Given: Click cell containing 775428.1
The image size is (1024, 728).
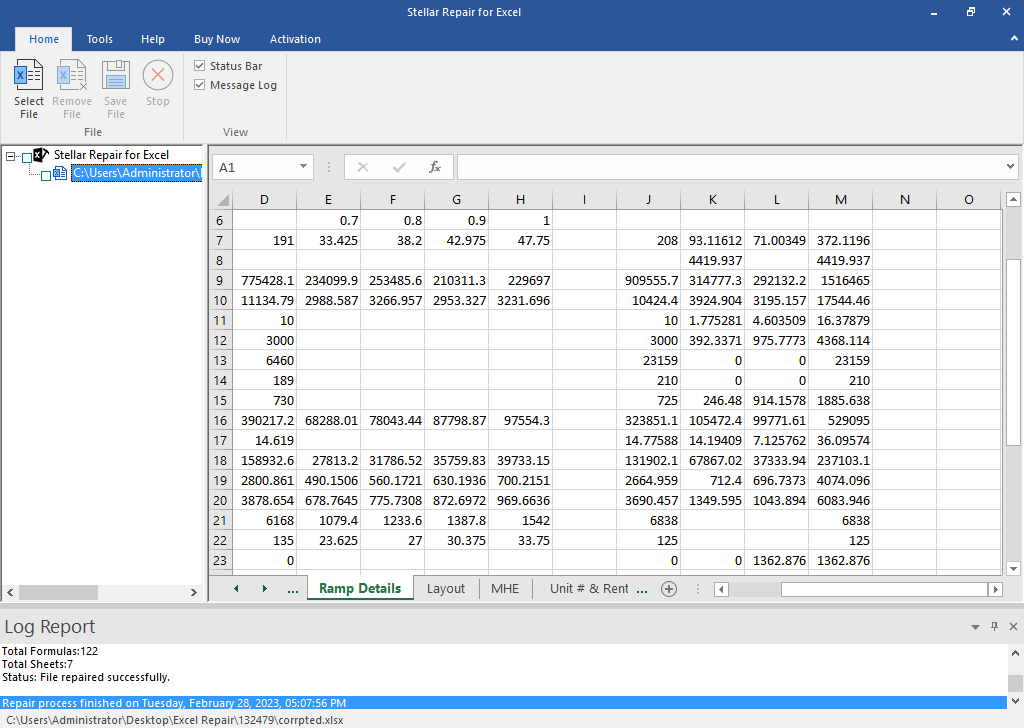Looking at the screenshot, I should pos(264,281).
